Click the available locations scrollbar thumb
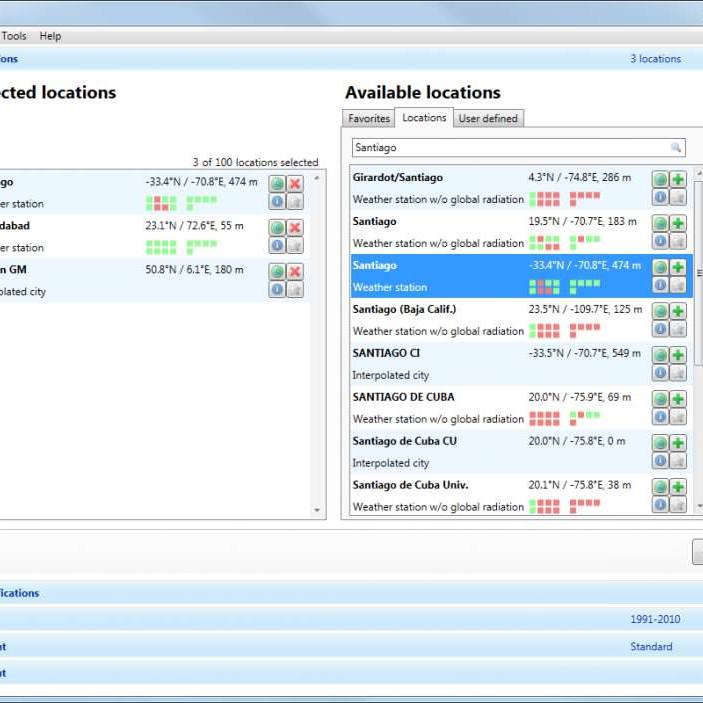Image resolution: width=703 pixels, height=703 pixels. (x=699, y=273)
